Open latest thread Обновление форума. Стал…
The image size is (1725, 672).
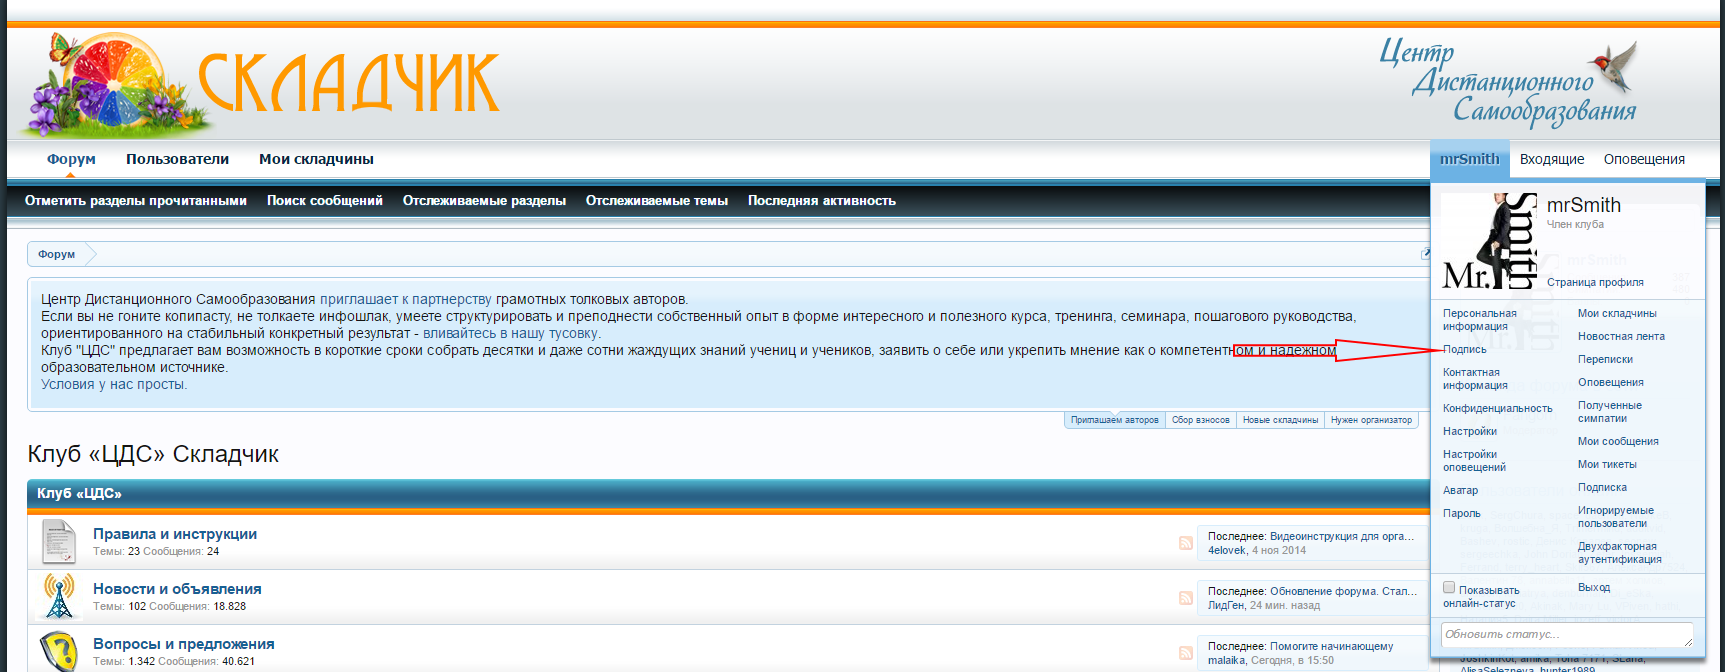click(1344, 591)
